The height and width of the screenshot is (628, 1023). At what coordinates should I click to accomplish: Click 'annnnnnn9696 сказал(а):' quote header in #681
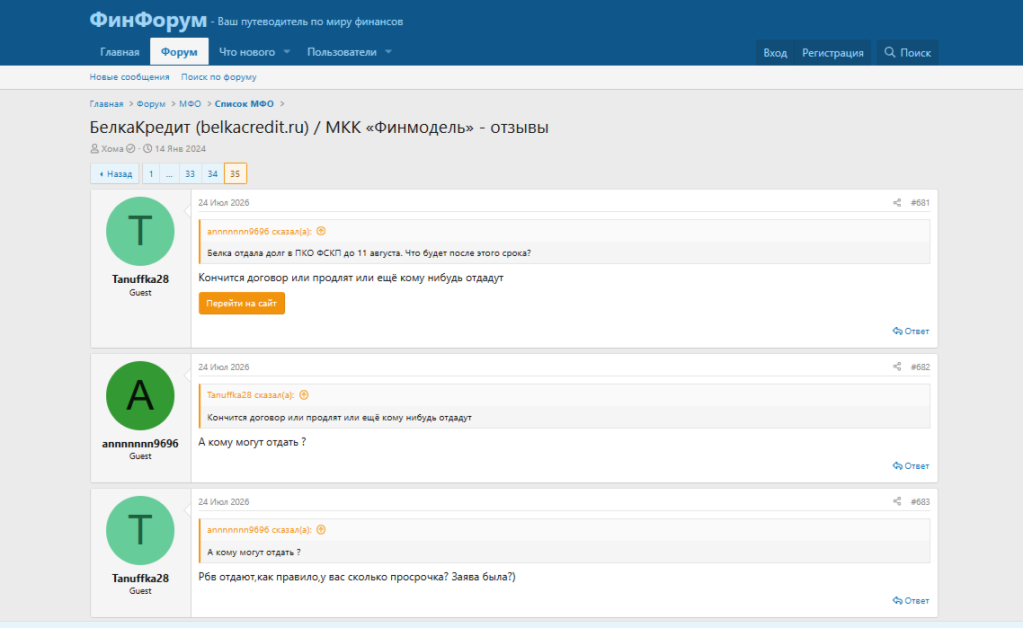(259, 232)
